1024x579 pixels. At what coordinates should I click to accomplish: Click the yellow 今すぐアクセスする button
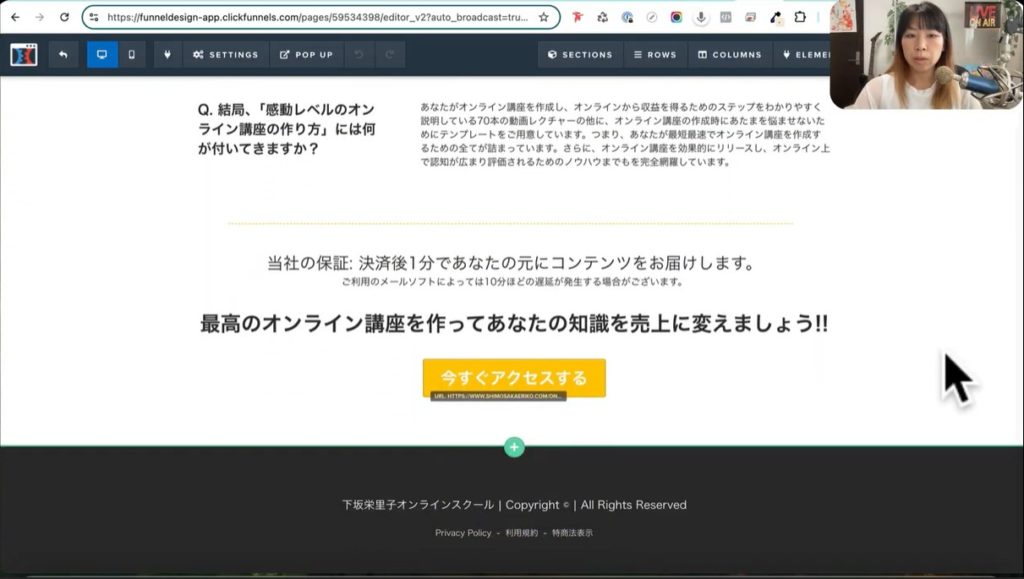tap(514, 378)
